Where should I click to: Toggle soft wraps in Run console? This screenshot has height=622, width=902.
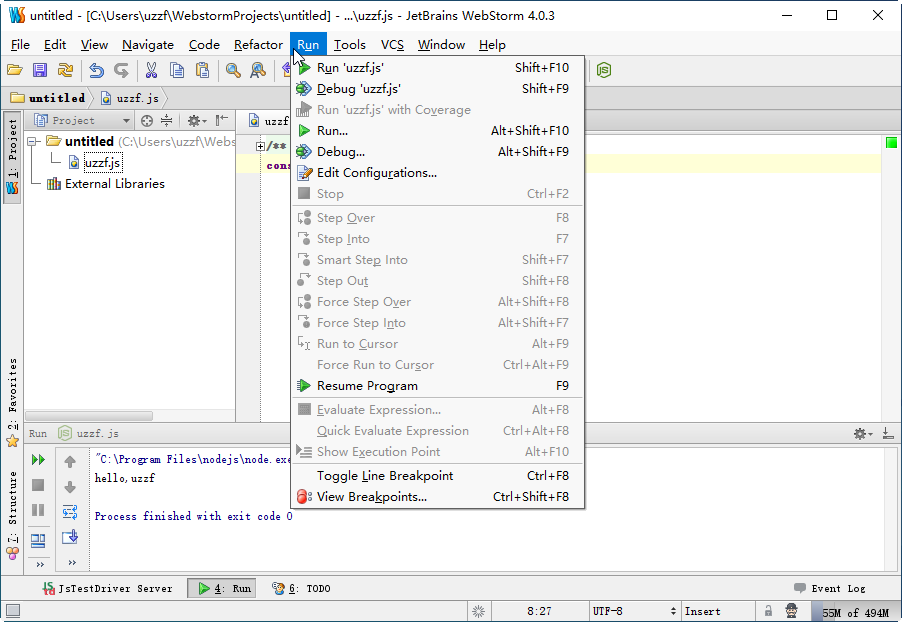[70, 512]
